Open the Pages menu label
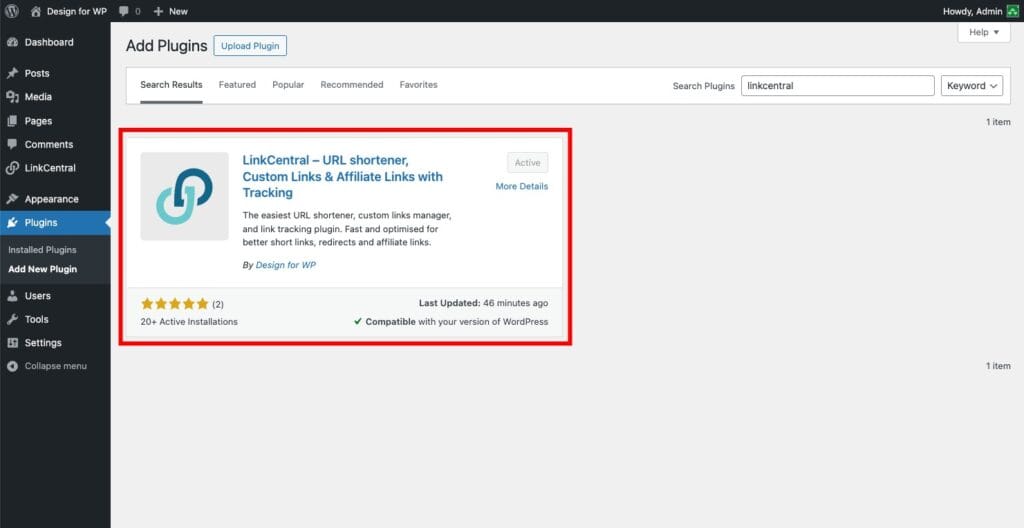Screen dimensions: 1024x528 pos(39,121)
